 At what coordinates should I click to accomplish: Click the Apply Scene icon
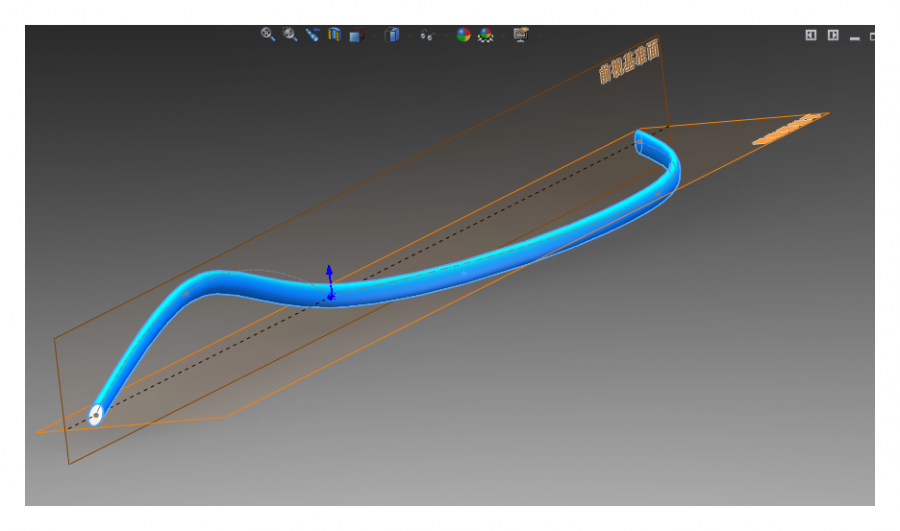486,35
